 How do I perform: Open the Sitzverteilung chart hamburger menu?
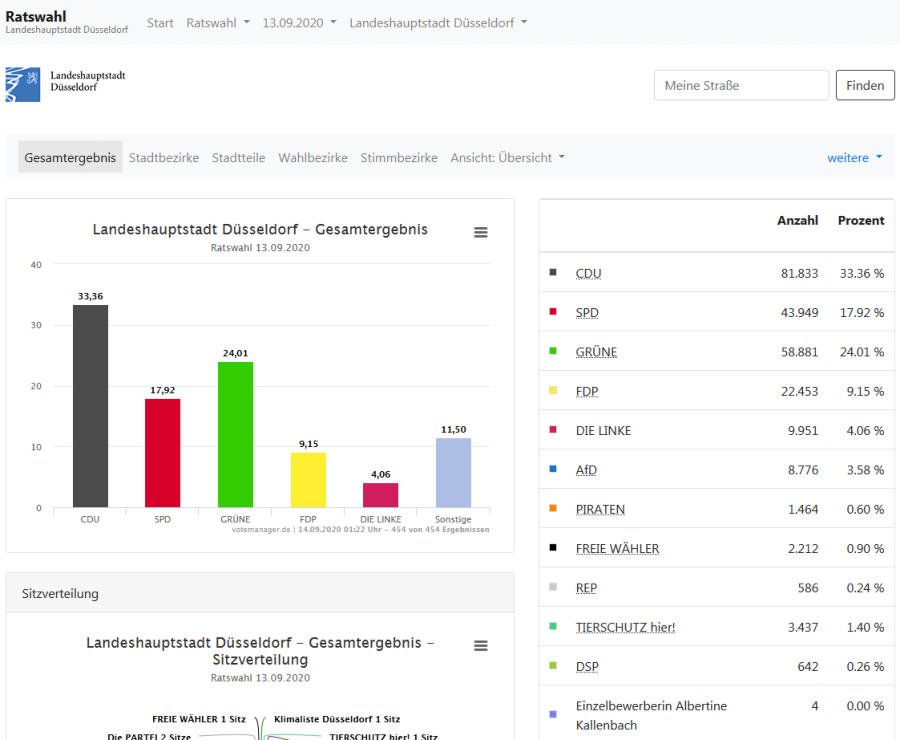click(x=481, y=646)
